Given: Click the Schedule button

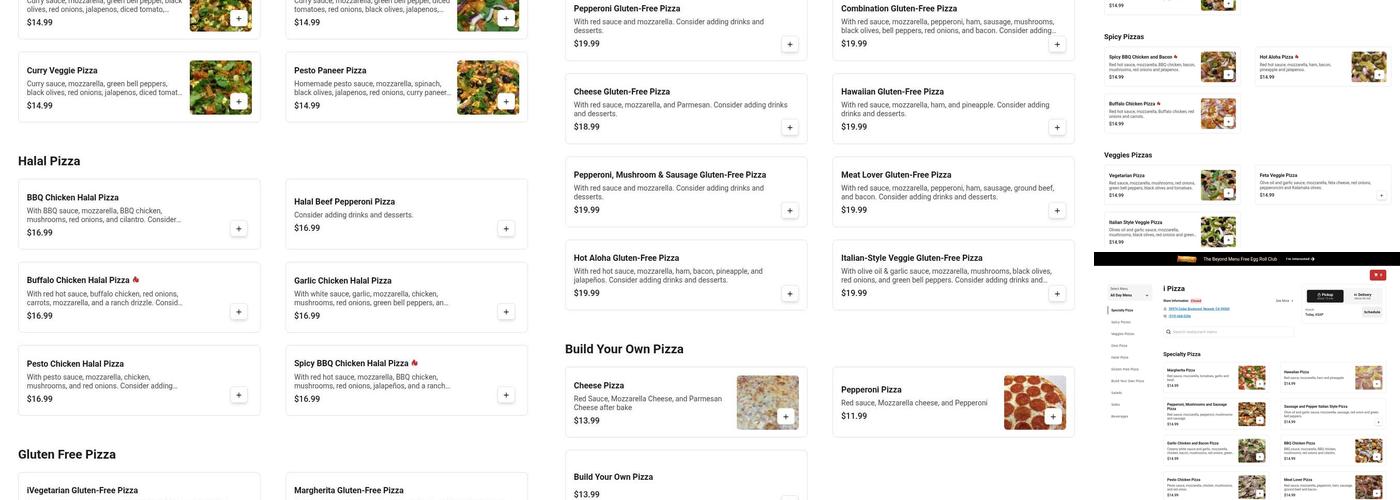Looking at the screenshot, I should (x=1371, y=312).
